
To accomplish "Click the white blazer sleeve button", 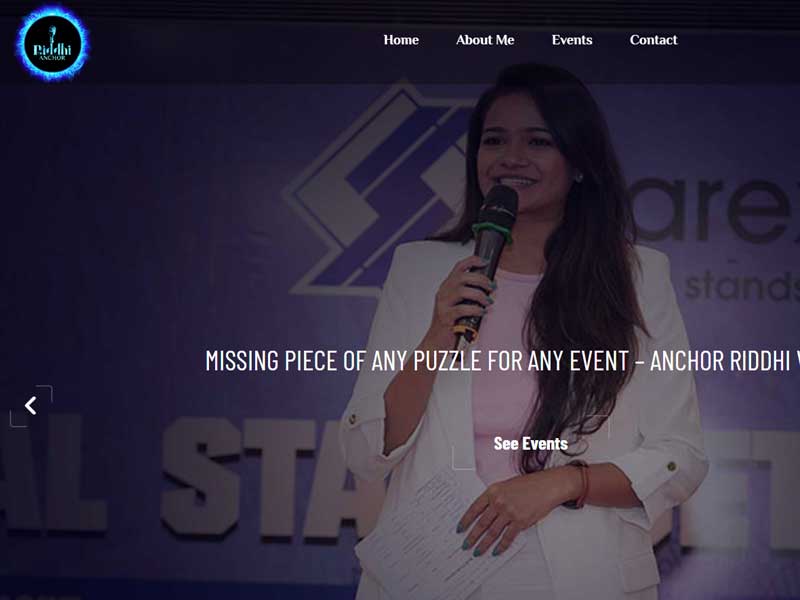I will click(671, 466).
